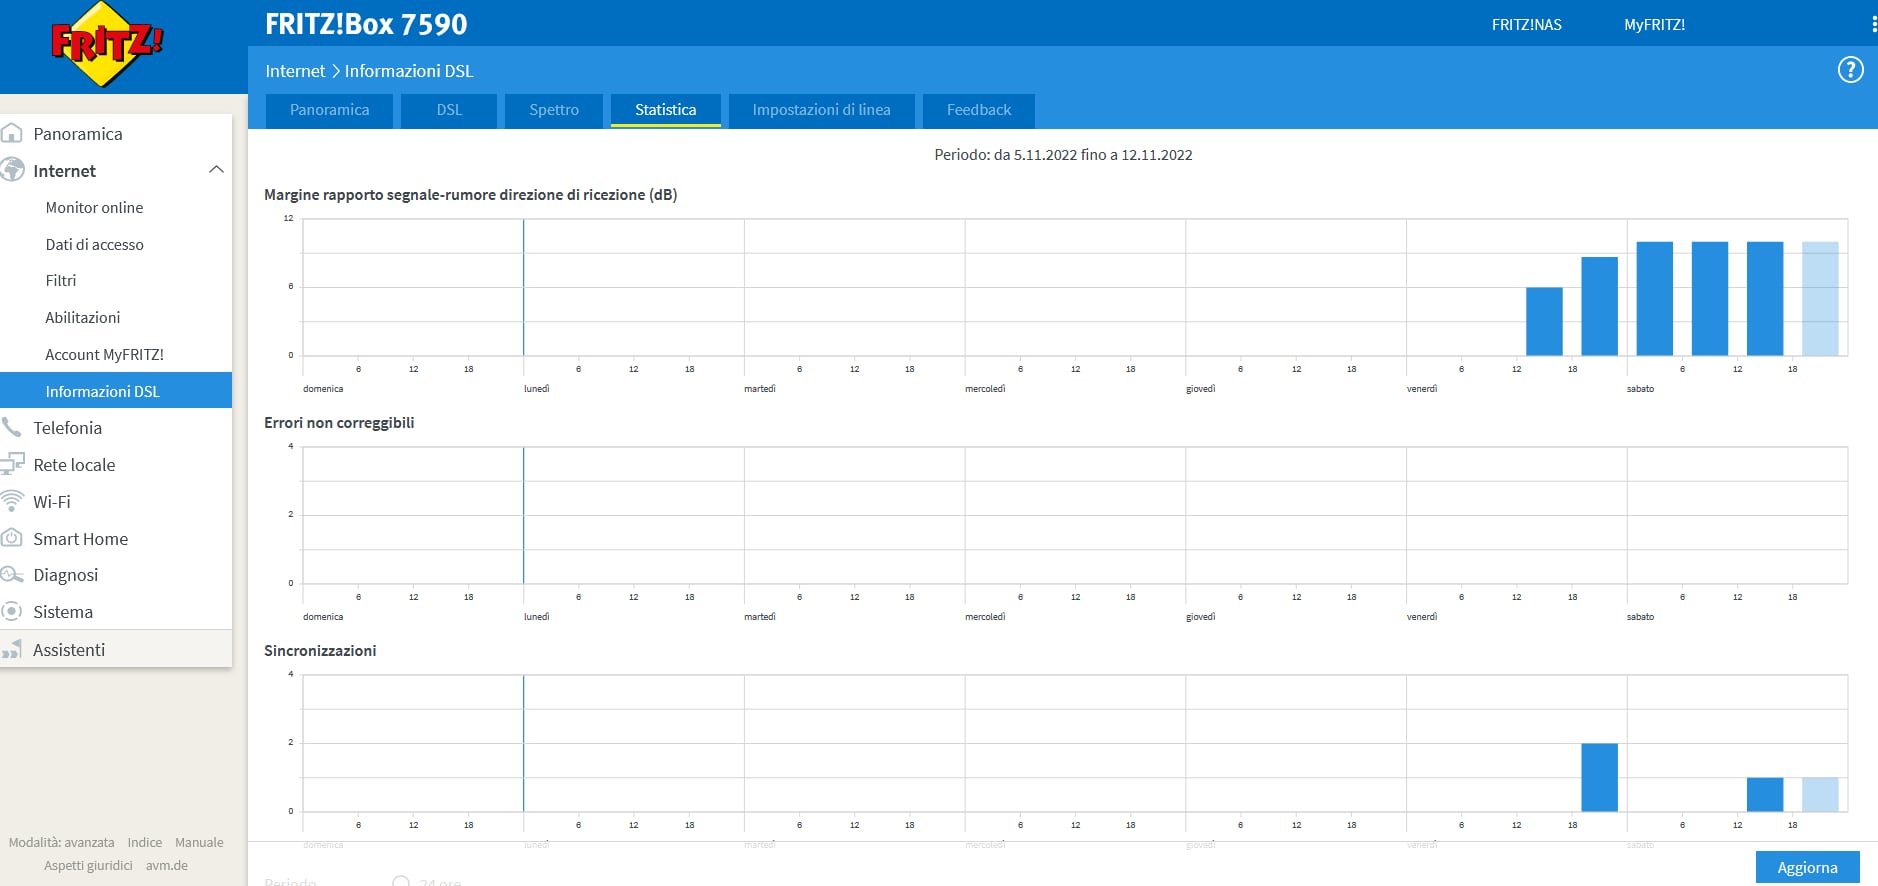Click the Diagnosi icon in sidebar
The image size is (1878, 886).
pyautogui.click(x=12, y=574)
